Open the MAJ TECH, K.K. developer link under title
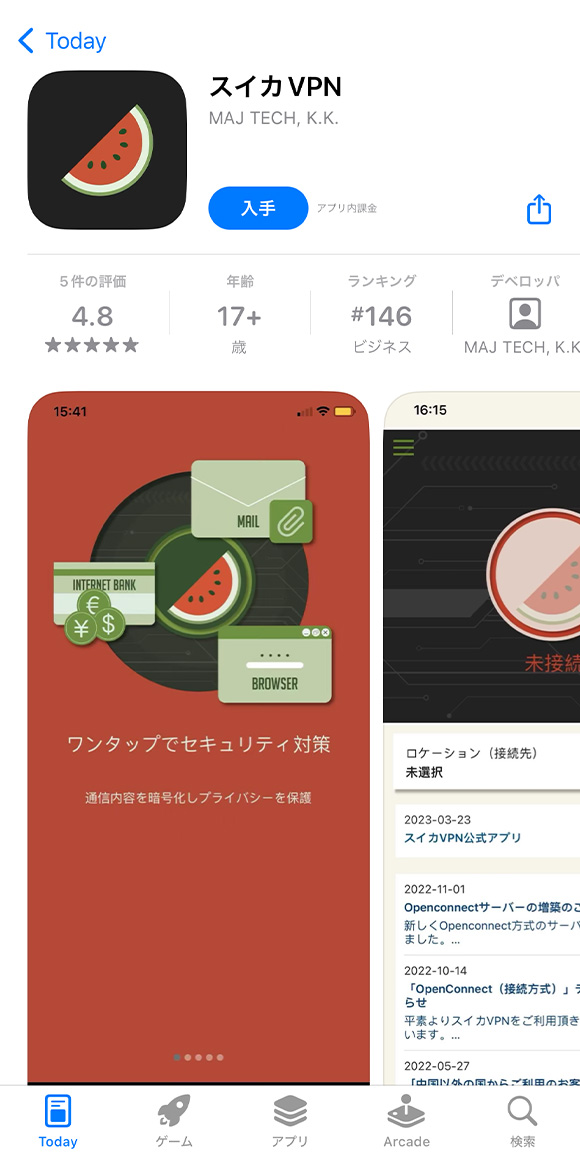 click(274, 118)
